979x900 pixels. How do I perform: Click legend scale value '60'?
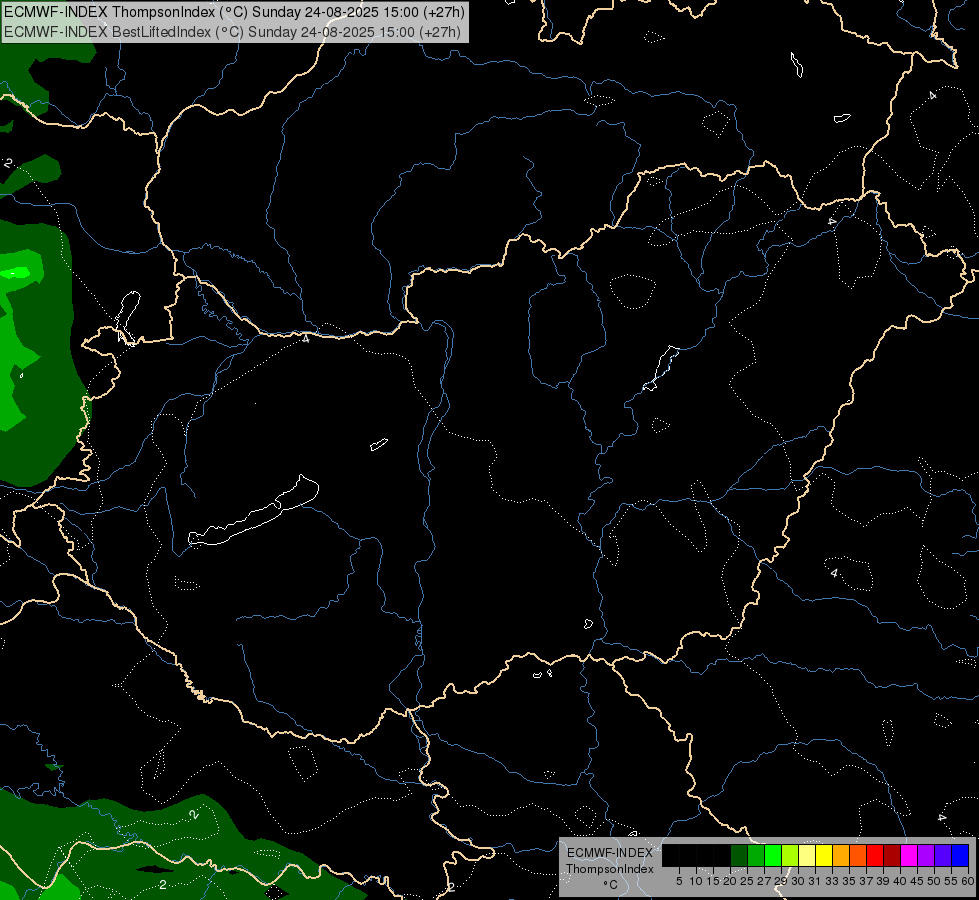coord(968,881)
